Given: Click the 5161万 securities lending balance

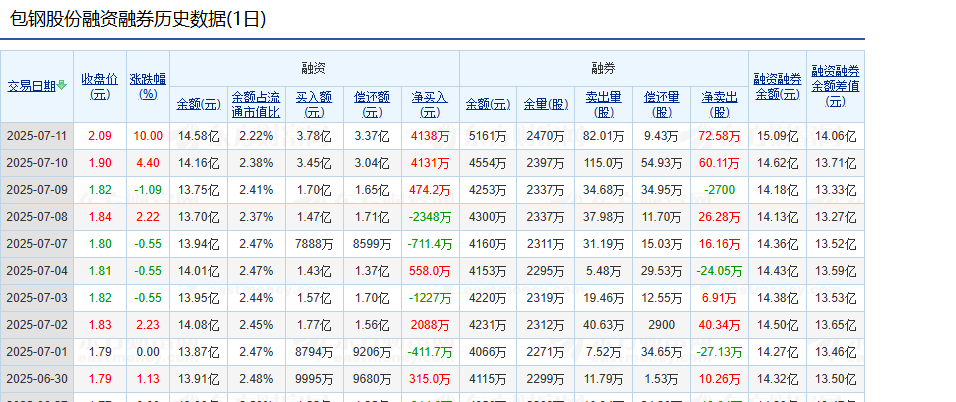Looking at the screenshot, I should click(x=488, y=135).
